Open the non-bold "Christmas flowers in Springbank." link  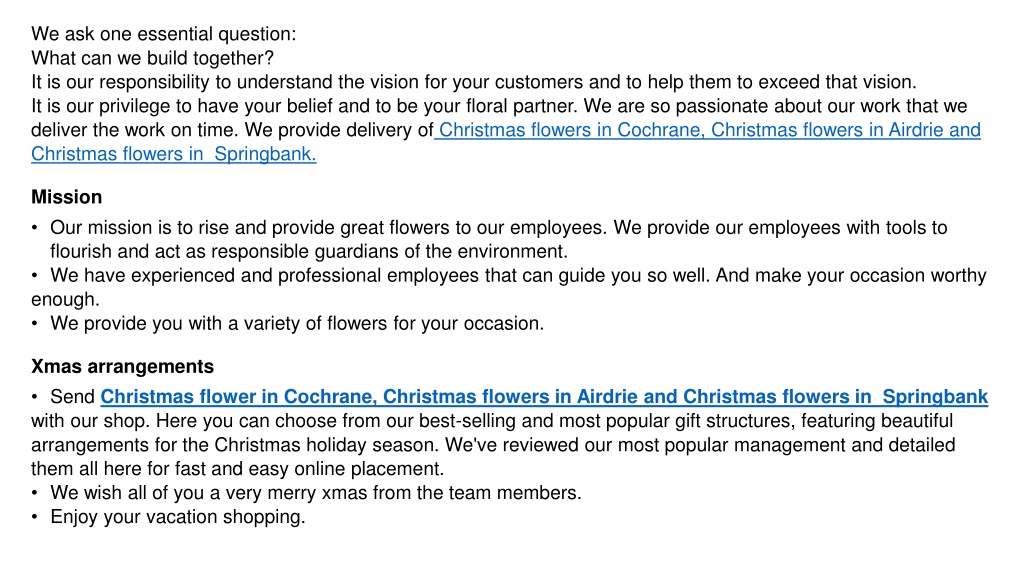pyautogui.click(x=174, y=154)
